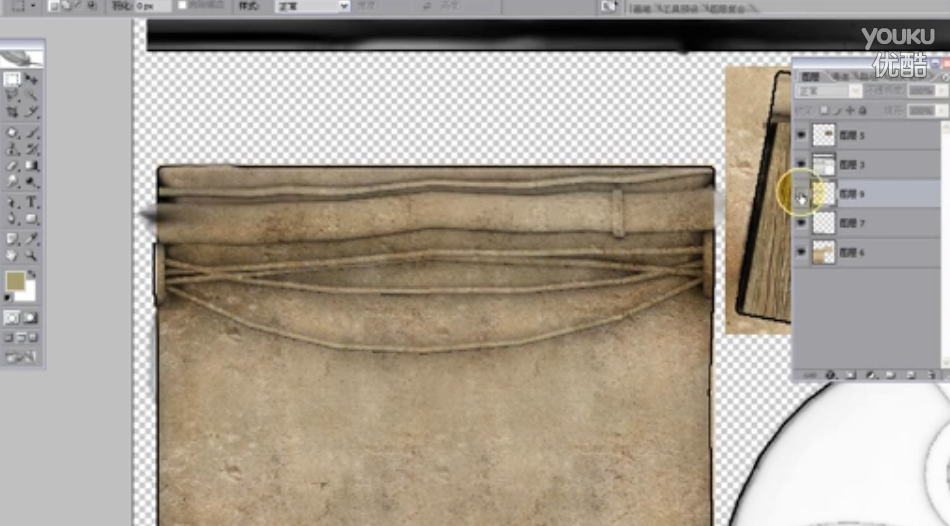Screen dimensions: 950x526
Task: Select the Hand tool
Action: pyautogui.click(x=12, y=255)
